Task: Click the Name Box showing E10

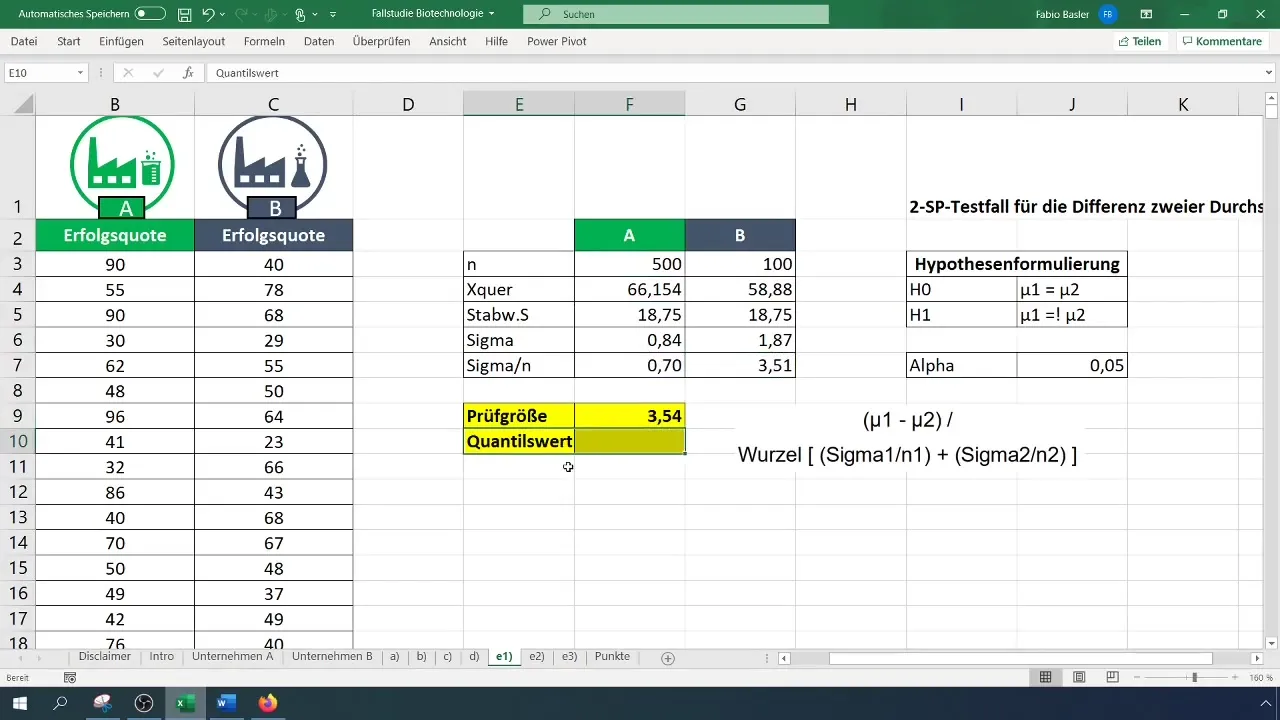Action: (40, 73)
